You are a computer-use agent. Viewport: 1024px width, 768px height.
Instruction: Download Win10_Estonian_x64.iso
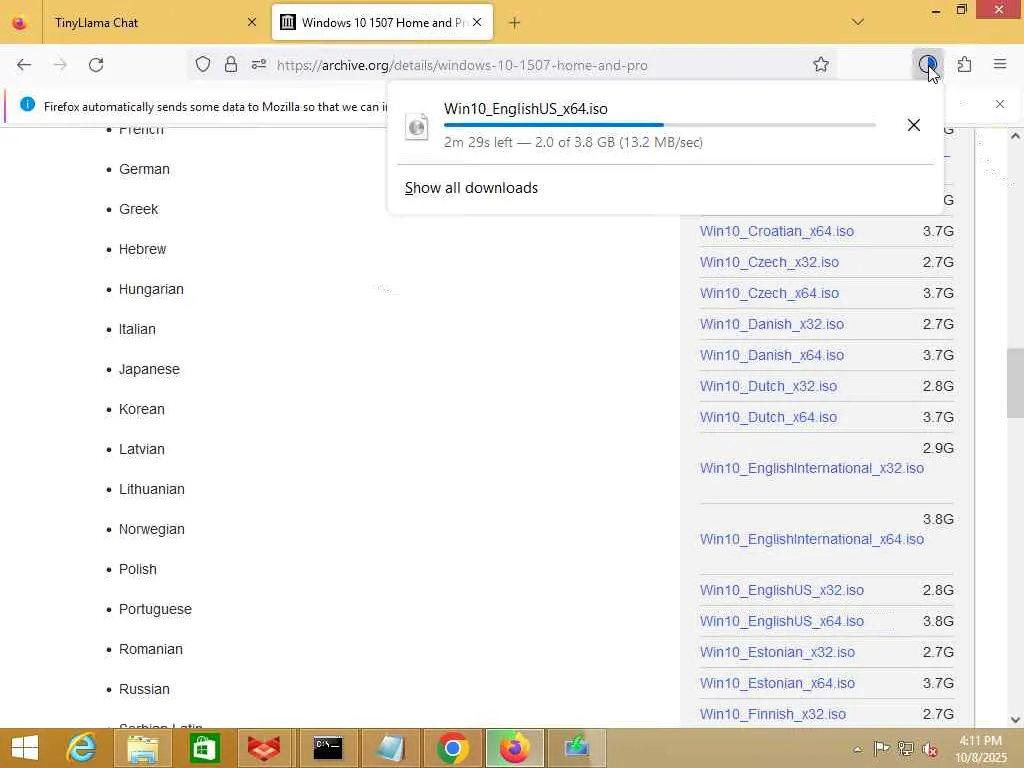[x=777, y=683]
